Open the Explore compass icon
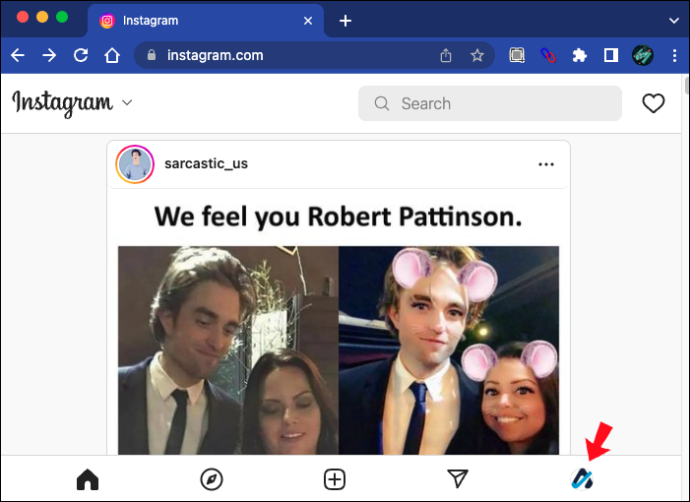690x502 pixels. click(x=211, y=479)
